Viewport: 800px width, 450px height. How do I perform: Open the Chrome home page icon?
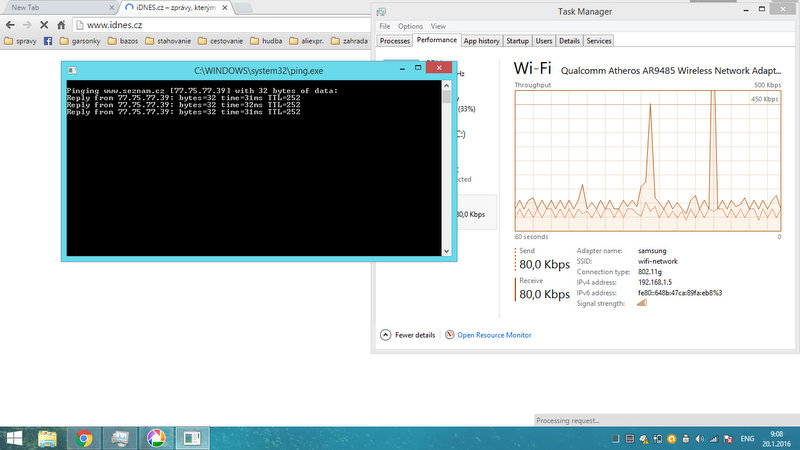point(61,24)
